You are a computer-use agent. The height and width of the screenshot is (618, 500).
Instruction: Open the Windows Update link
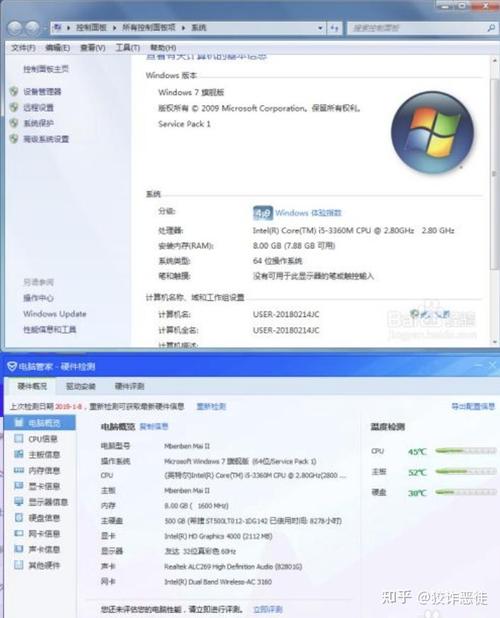click(x=55, y=314)
